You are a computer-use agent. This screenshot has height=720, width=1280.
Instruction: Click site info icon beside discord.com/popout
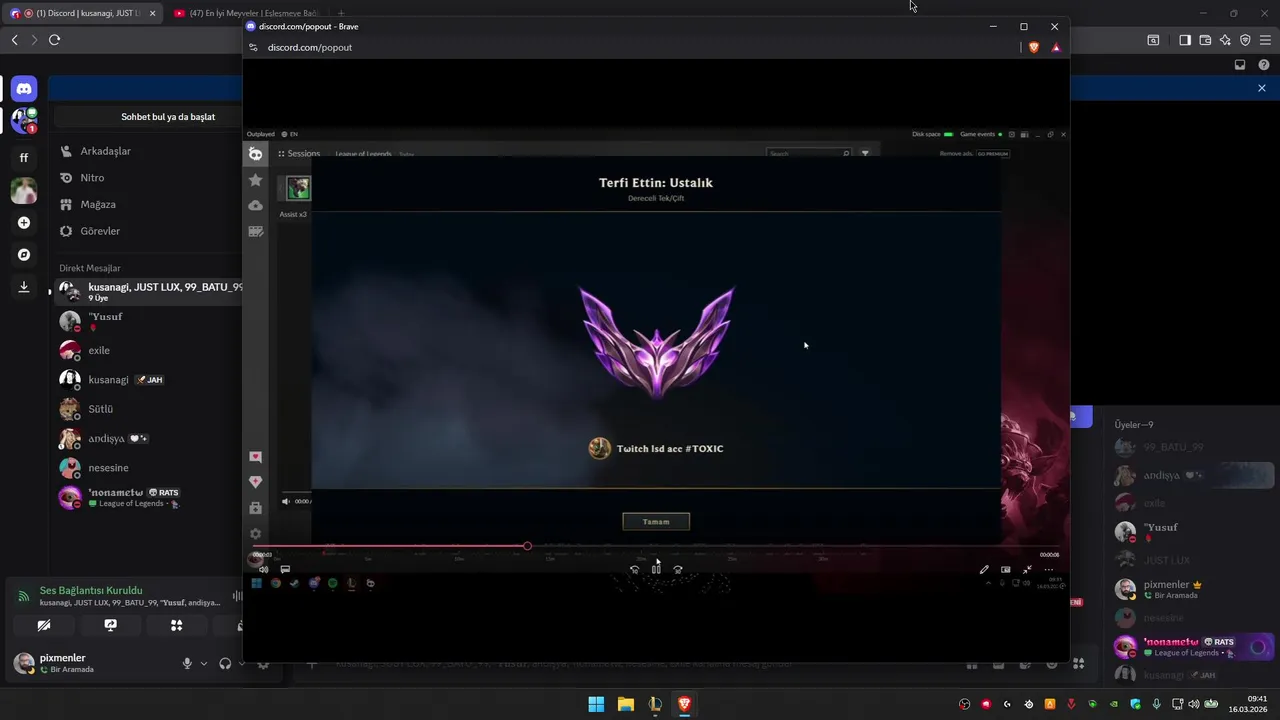pos(253,47)
